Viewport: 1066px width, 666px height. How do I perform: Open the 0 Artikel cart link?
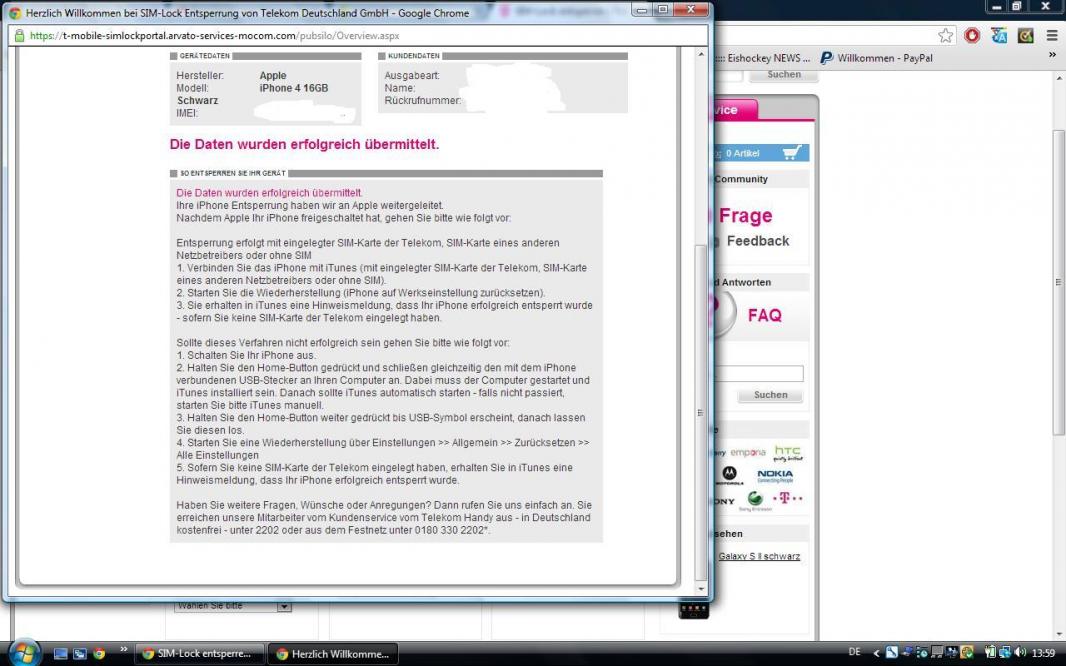742,154
